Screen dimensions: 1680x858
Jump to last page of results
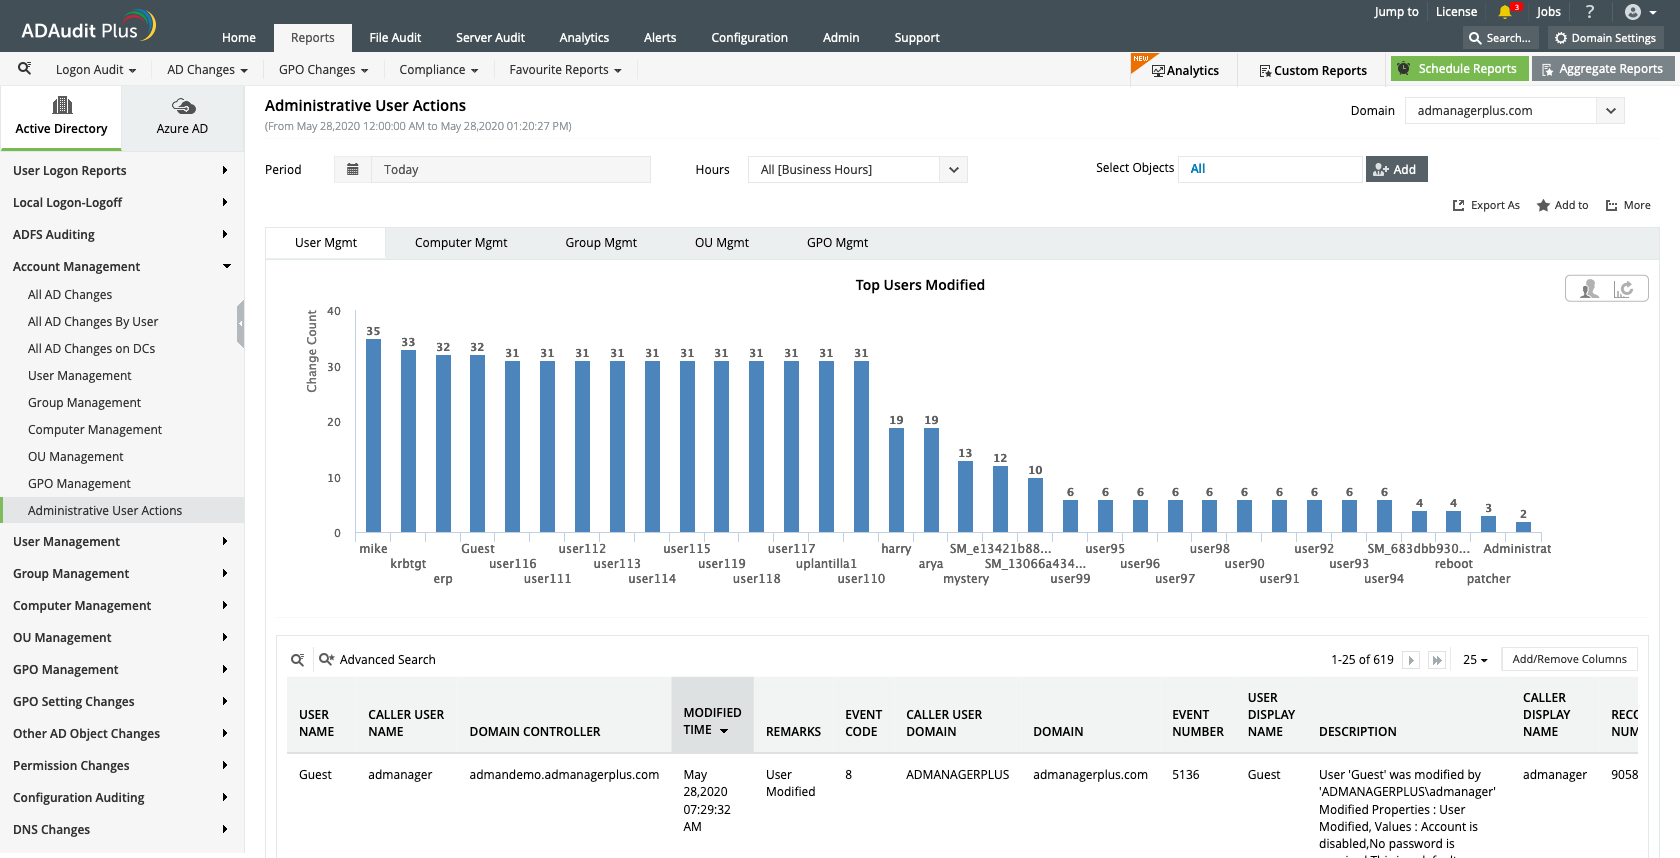tap(1437, 660)
